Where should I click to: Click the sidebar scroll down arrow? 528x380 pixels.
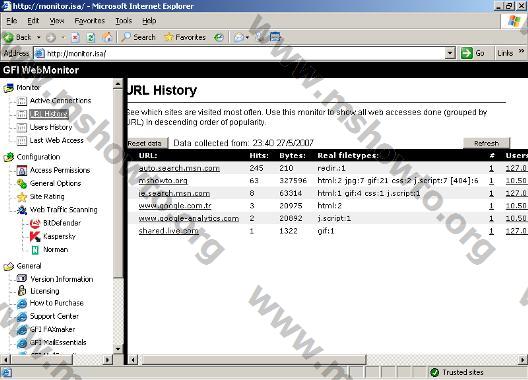tap(118, 349)
